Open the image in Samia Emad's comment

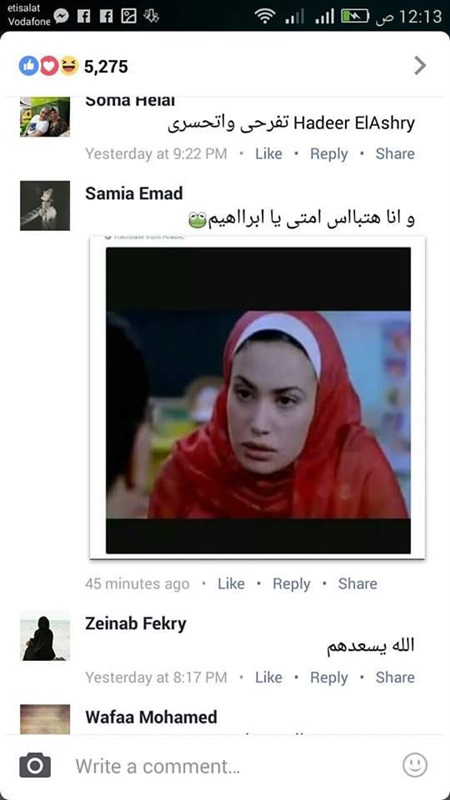tap(258, 399)
